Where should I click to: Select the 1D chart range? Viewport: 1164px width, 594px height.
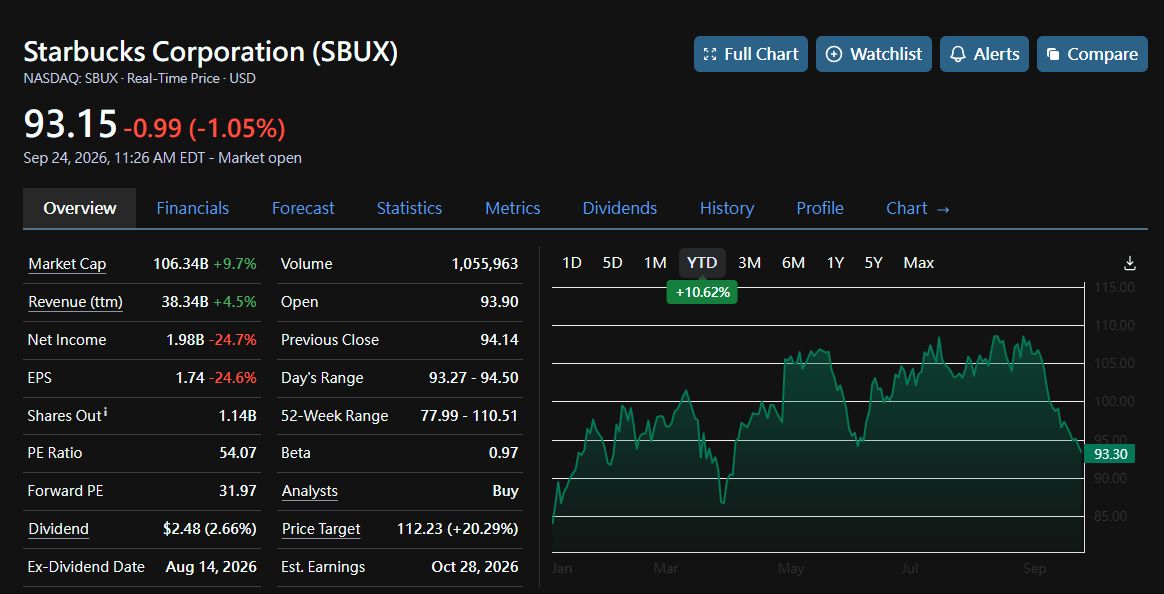tap(572, 263)
